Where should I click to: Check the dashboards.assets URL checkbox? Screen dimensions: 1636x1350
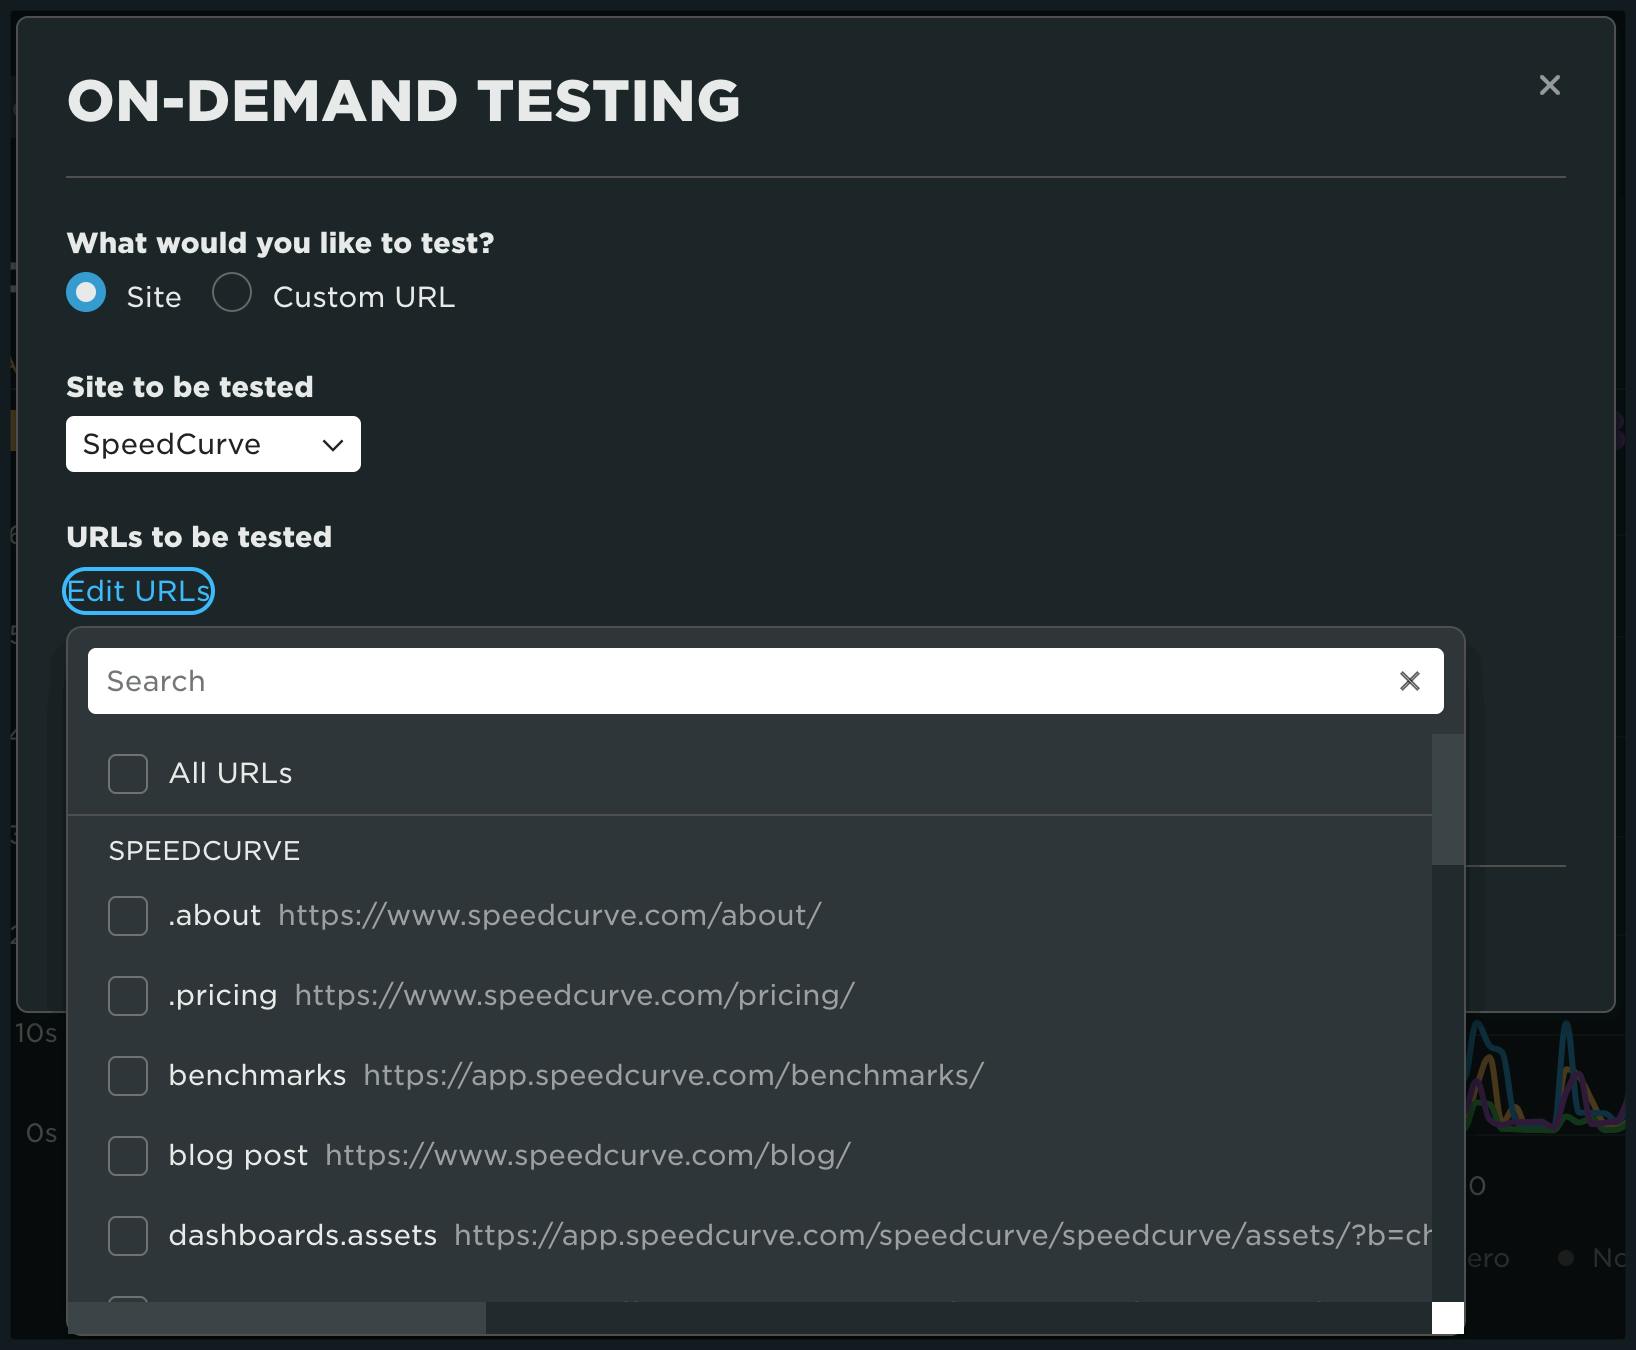click(127, 1236)
